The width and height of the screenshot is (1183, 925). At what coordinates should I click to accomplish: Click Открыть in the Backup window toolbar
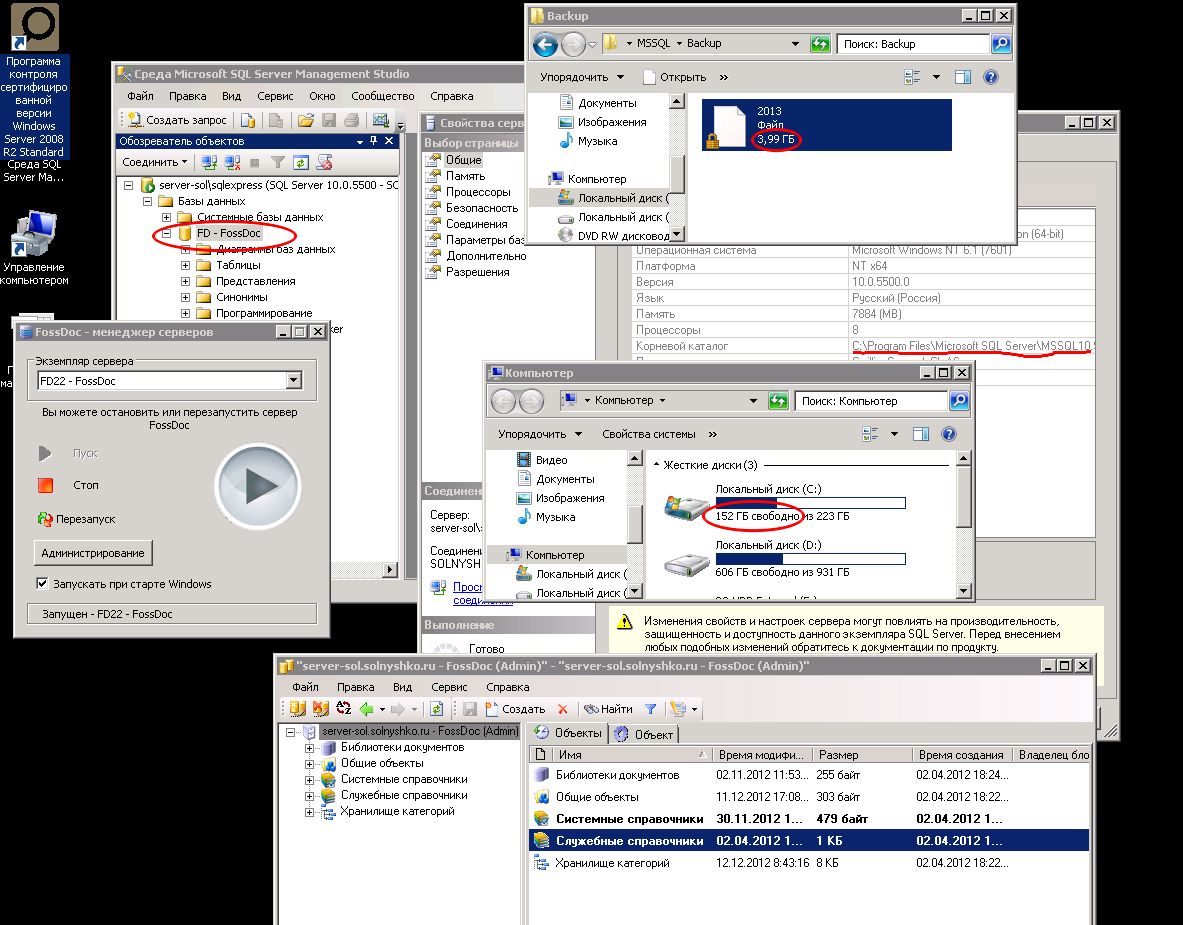pyautogui.click(x=674, y=77)
